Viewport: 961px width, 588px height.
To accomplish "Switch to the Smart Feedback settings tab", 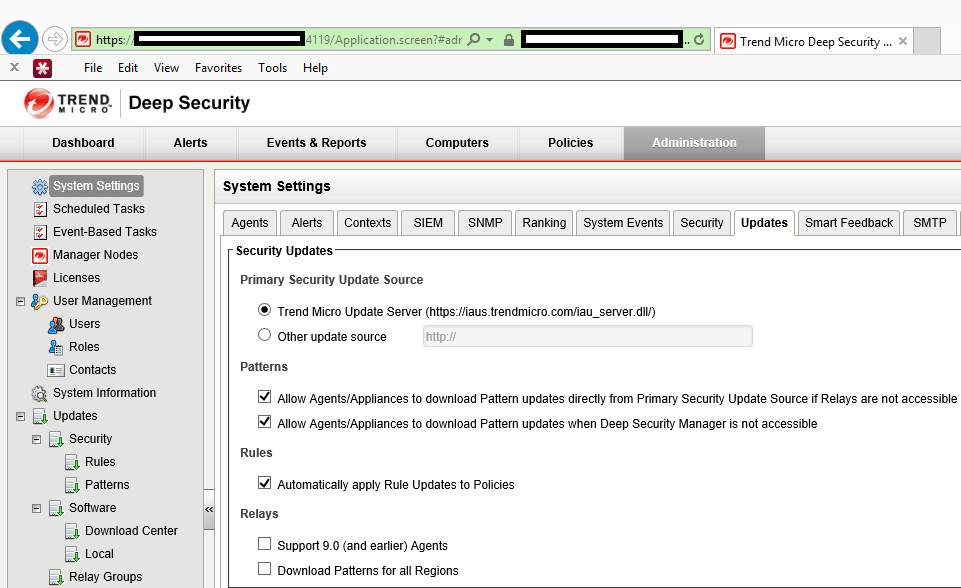I will click(849, 223).
